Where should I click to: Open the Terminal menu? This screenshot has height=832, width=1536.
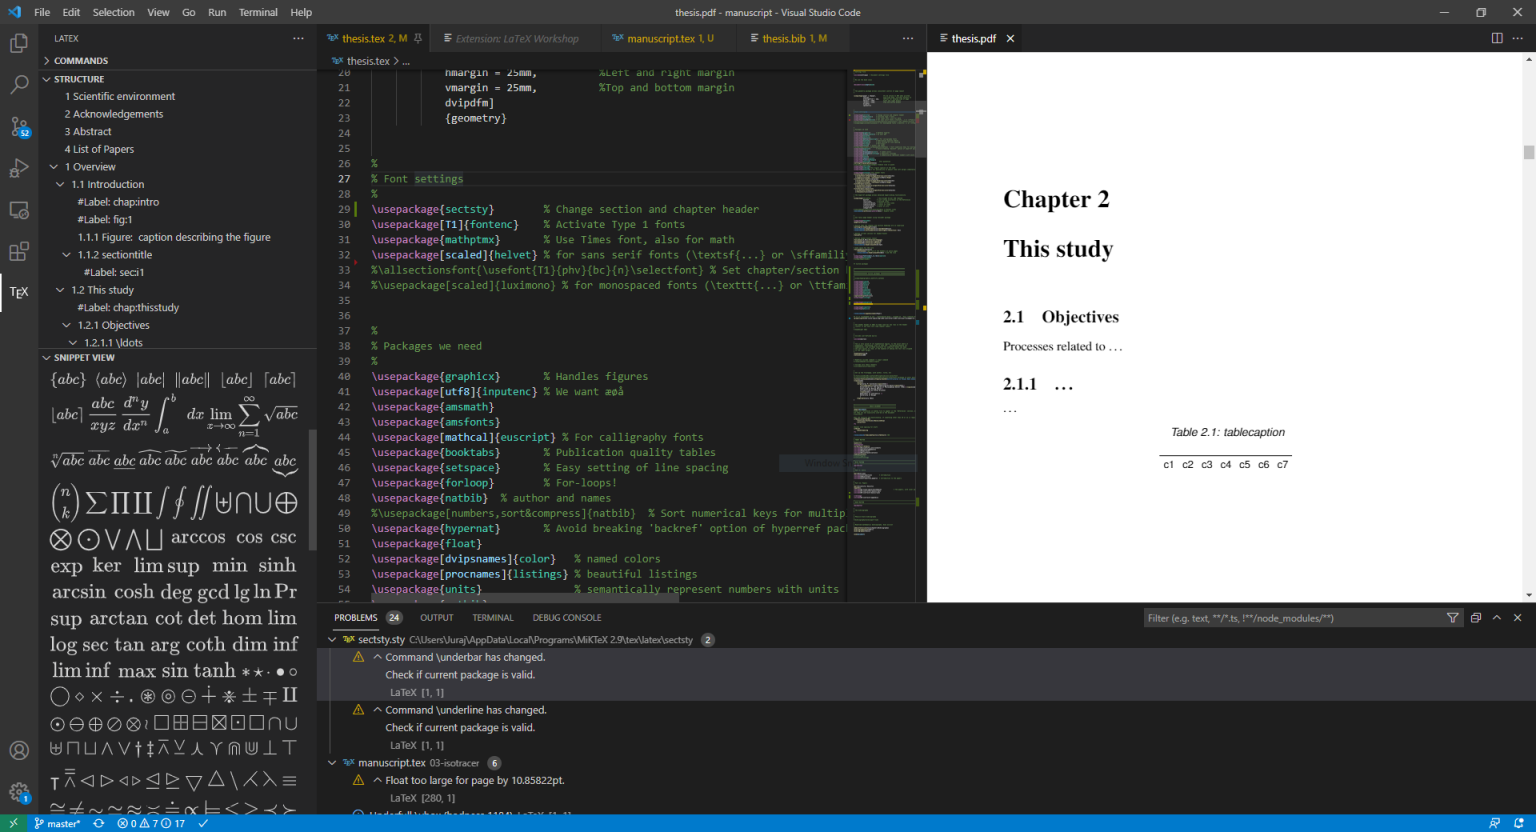click(x=258, y=12)
